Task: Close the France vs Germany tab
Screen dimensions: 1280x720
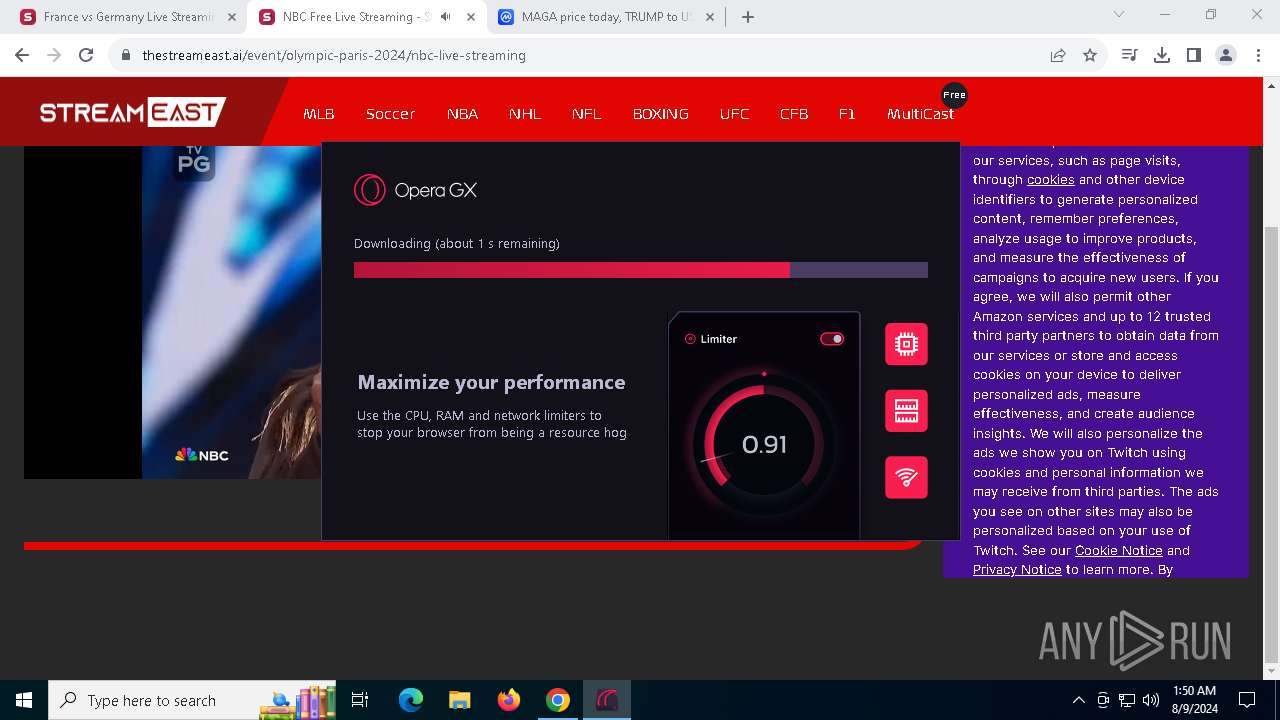Action: point(232,17)
